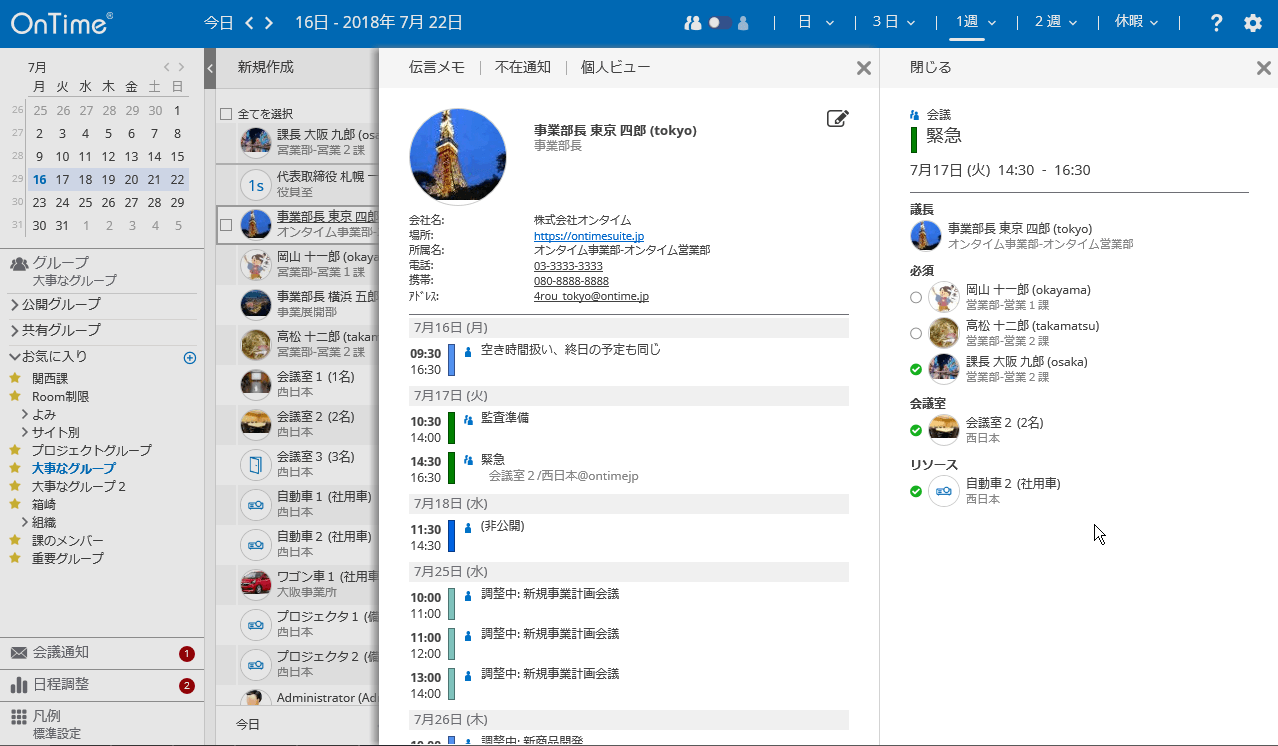The image size is (1278, 746).
Task: Open the 1週 dropdown
Action: pos(969,21)
